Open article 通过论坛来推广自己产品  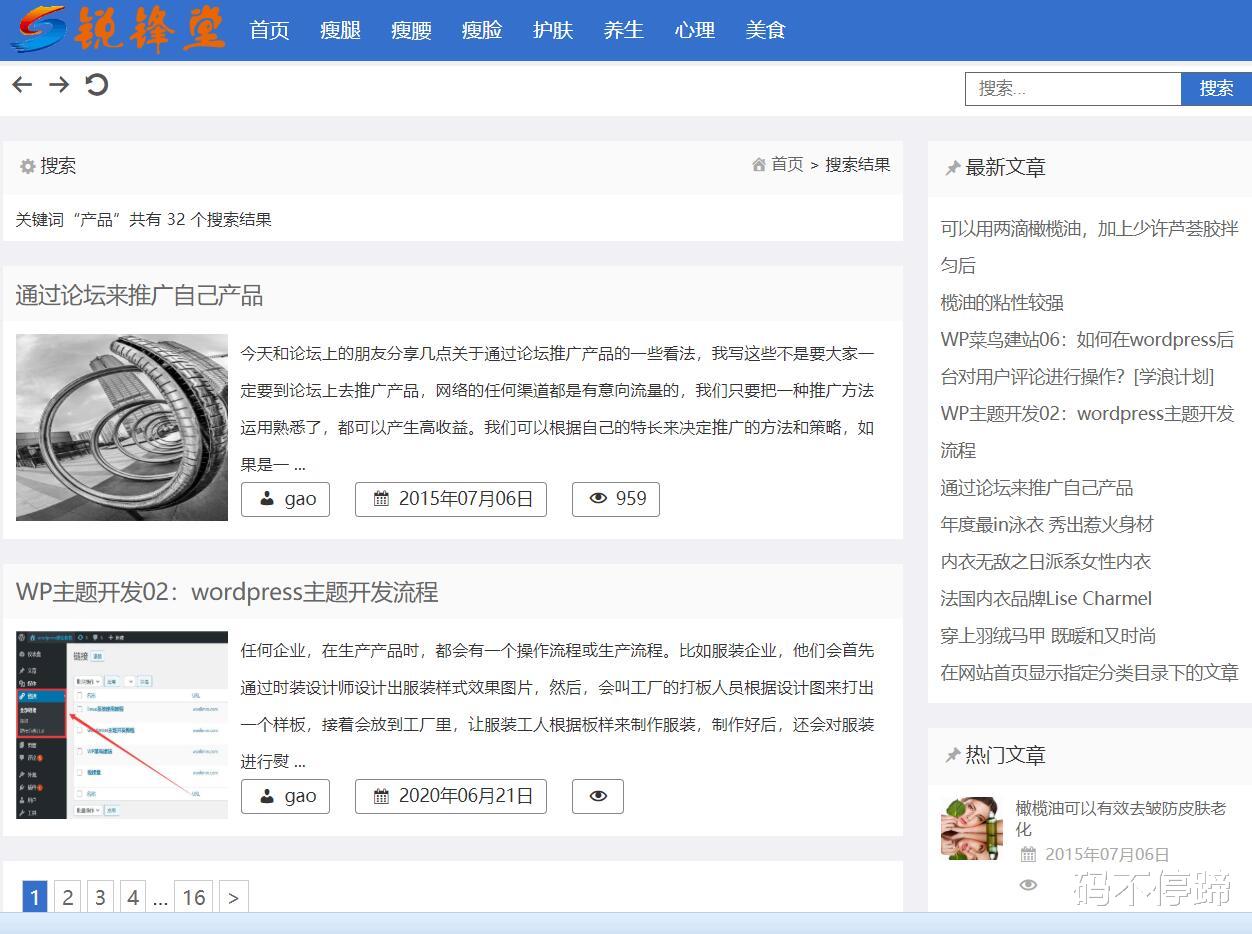click(140, 295)
